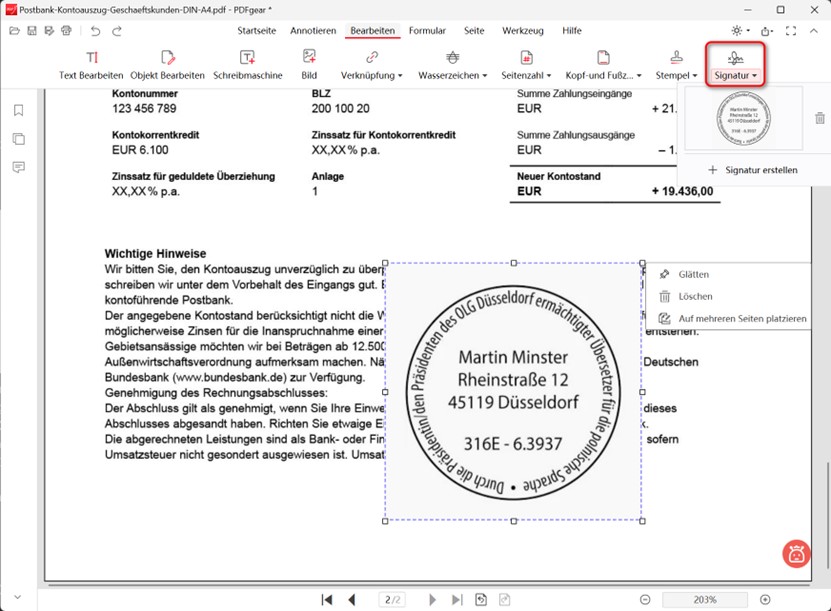This screenshot has height=611, width=831.
Task: Click Signatur erstellen
Action: point(753,170)
